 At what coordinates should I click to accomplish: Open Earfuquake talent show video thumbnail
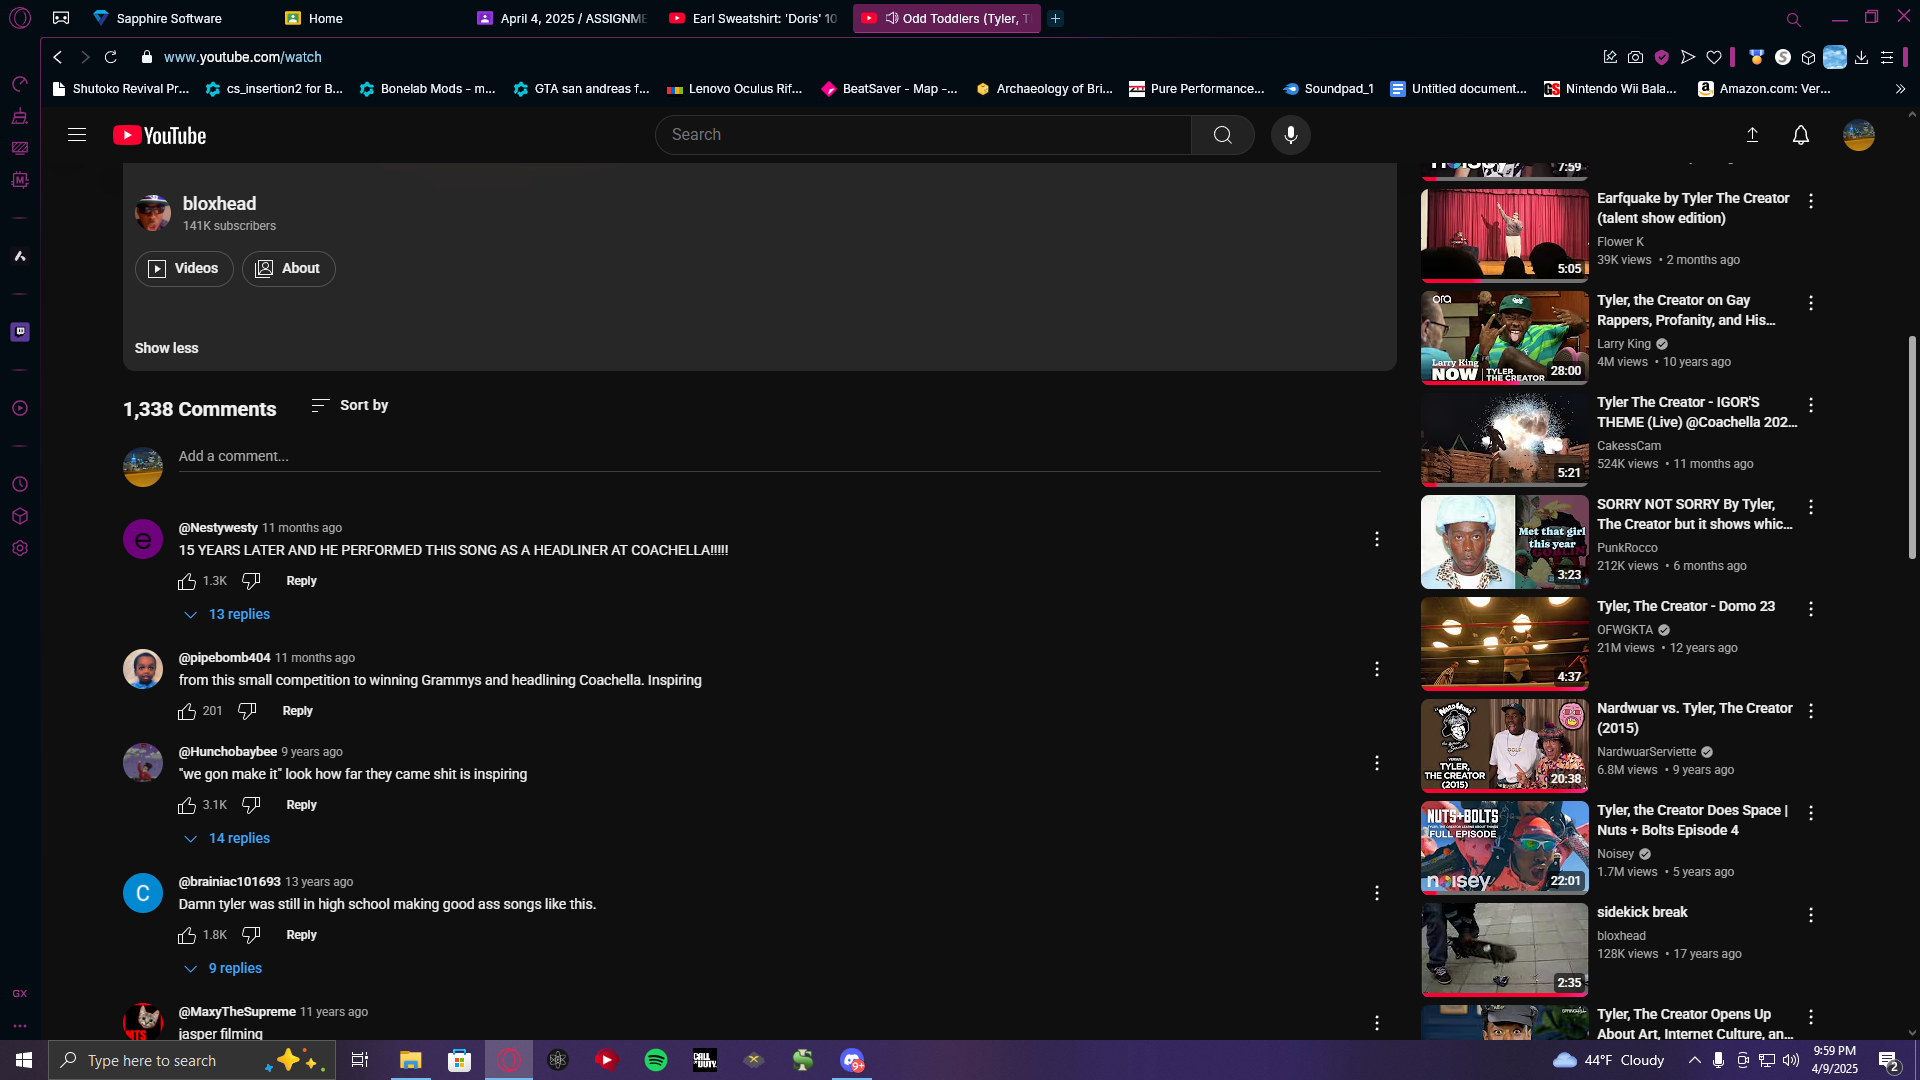[x=1504, y=236]
